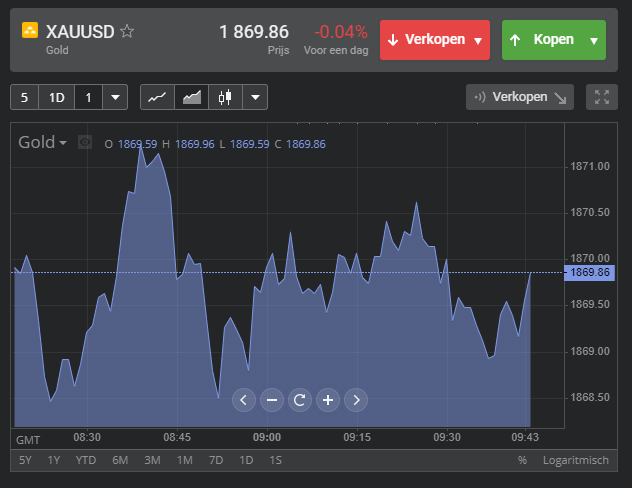Viewport: 632px width, 488px height.
Task: Open the green Kopen dropdown arrow
Action: [594, 40]
